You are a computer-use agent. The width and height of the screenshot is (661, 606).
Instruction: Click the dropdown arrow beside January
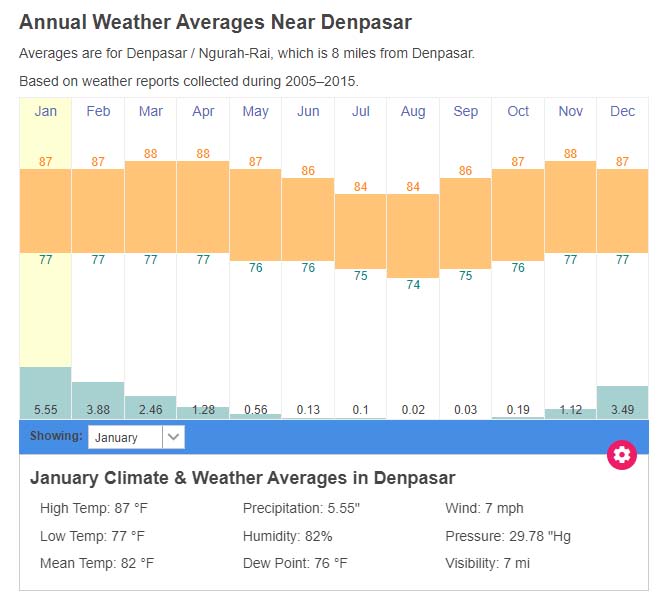click(173, 437)
